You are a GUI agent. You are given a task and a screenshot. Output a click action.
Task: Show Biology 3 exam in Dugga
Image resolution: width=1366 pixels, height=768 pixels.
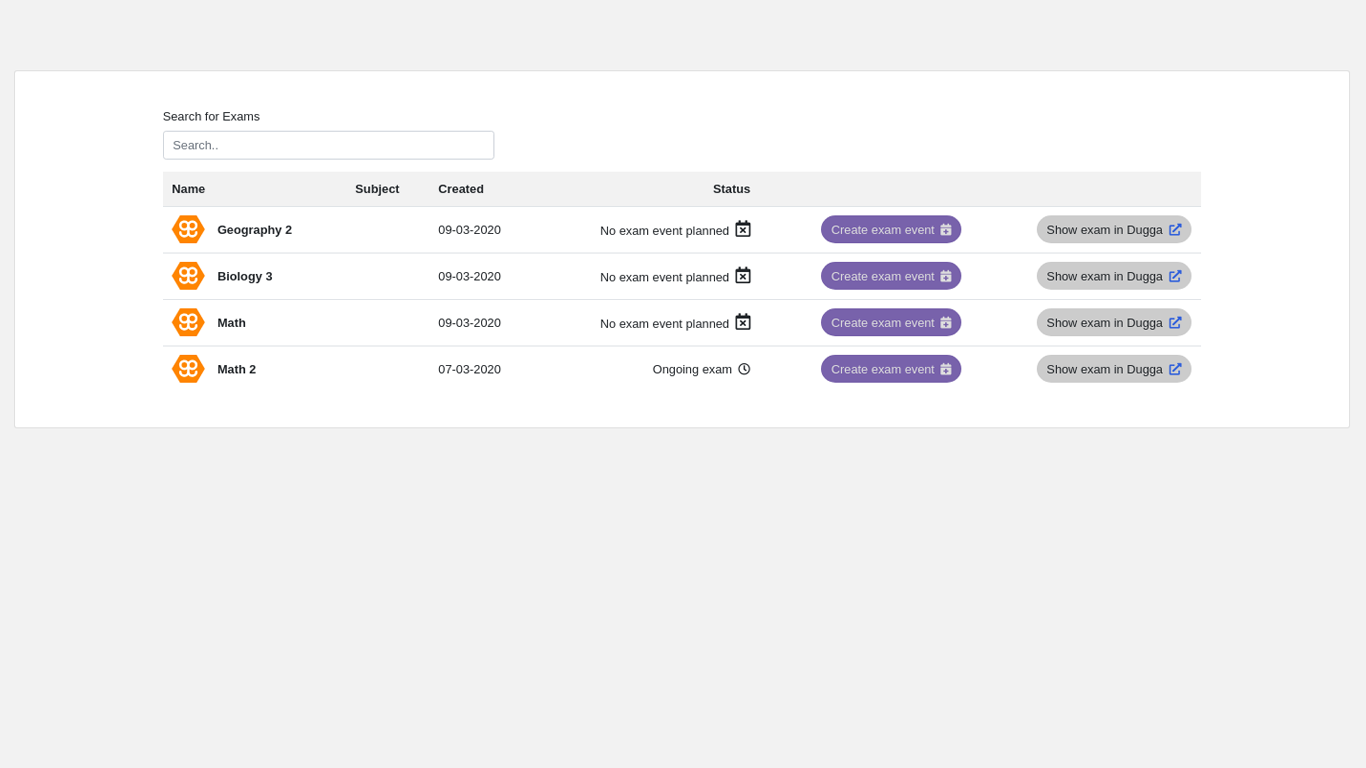tap(1114, 276)
